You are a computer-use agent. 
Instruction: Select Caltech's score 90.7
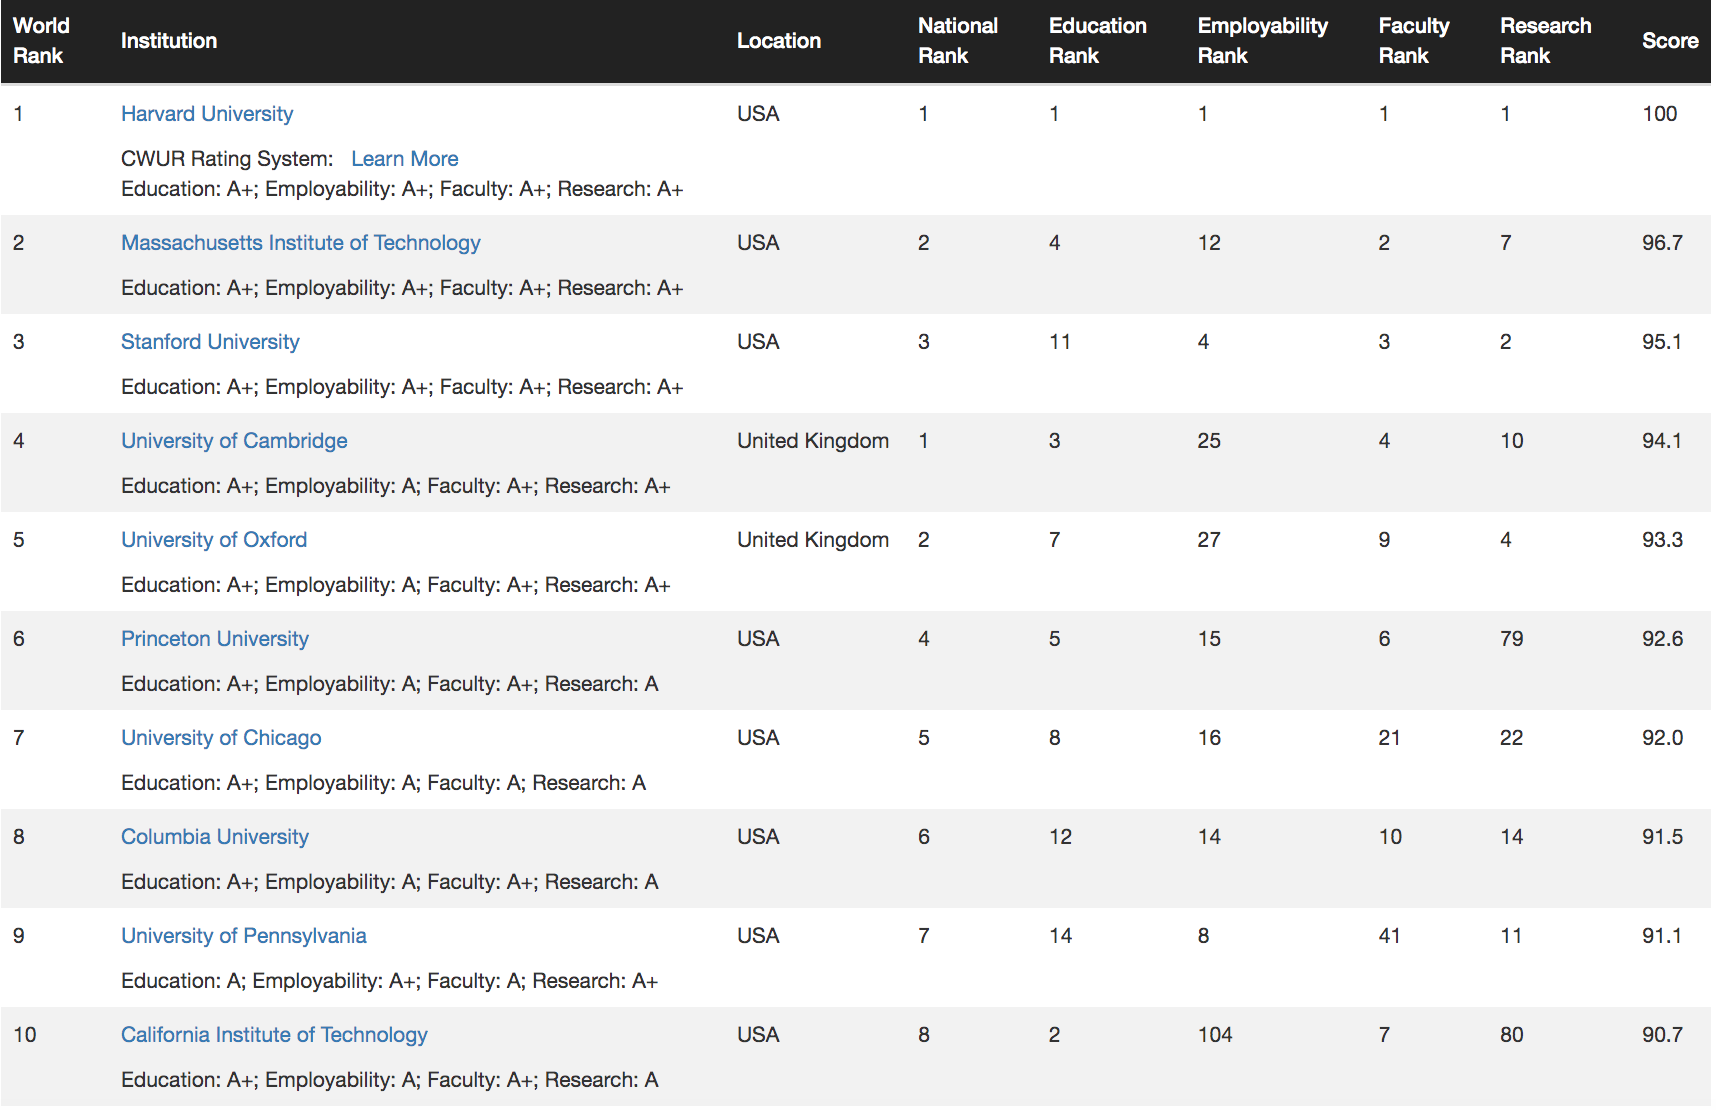coord(1662,1035)
